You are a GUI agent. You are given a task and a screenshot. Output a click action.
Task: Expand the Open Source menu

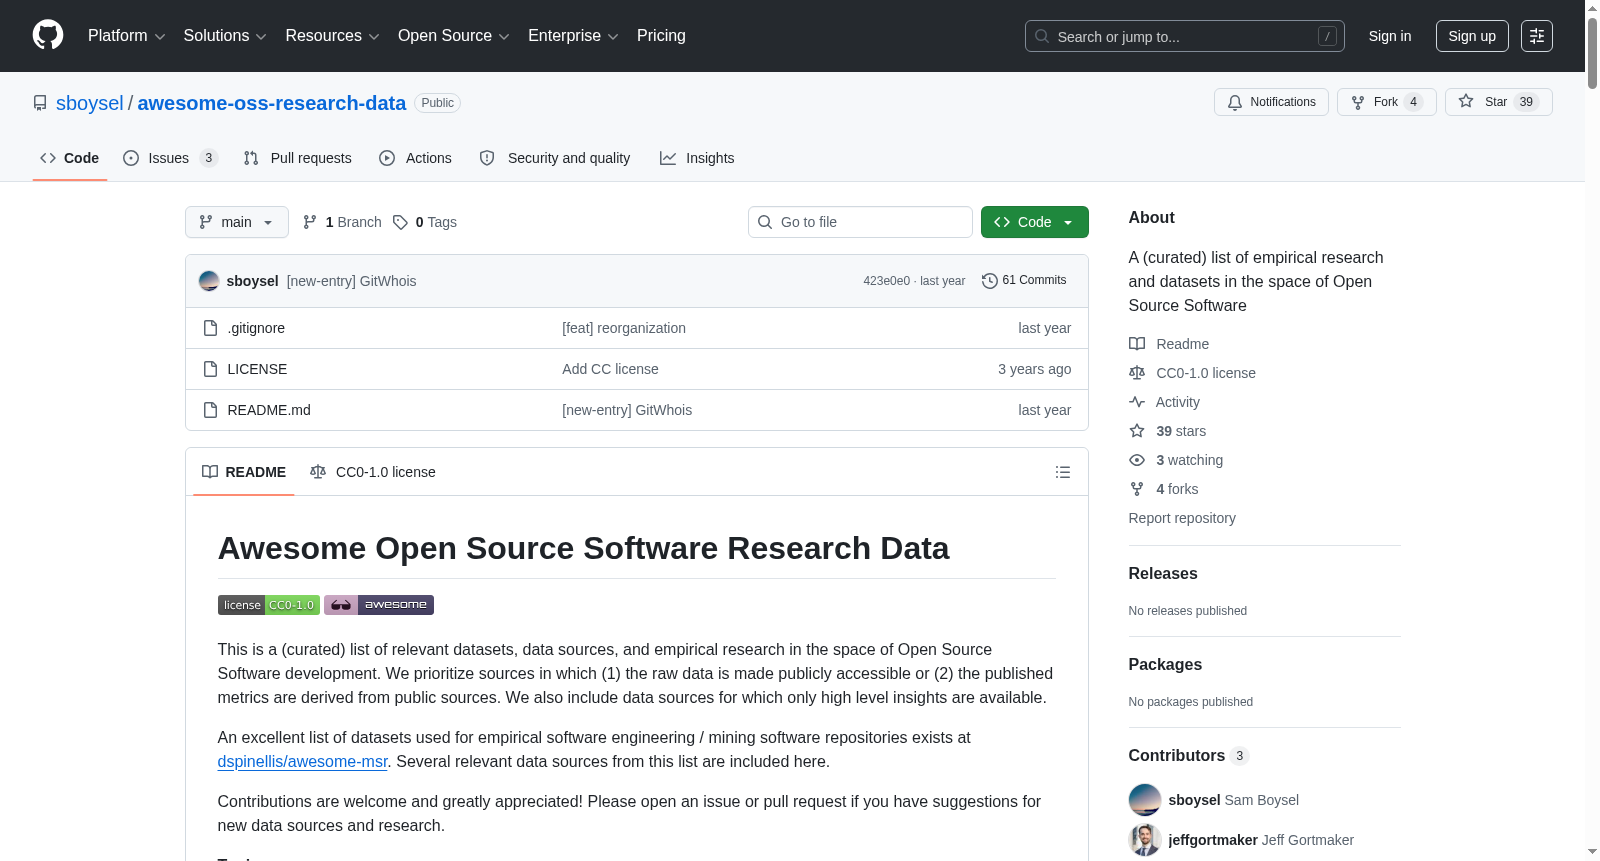click(454, 36)
